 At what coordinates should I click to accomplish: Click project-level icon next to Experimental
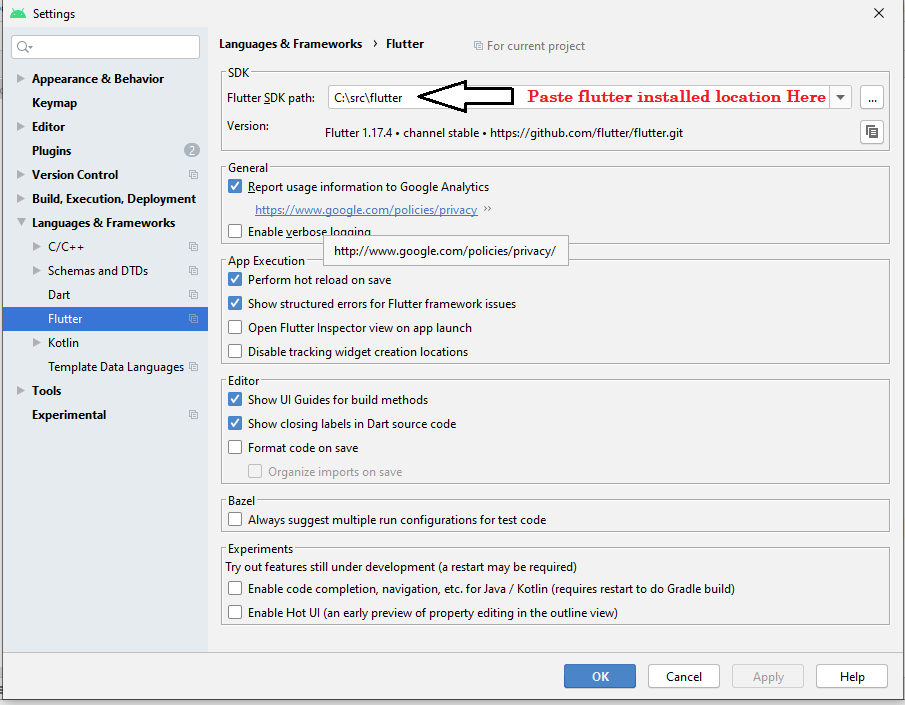pos(193,415)
